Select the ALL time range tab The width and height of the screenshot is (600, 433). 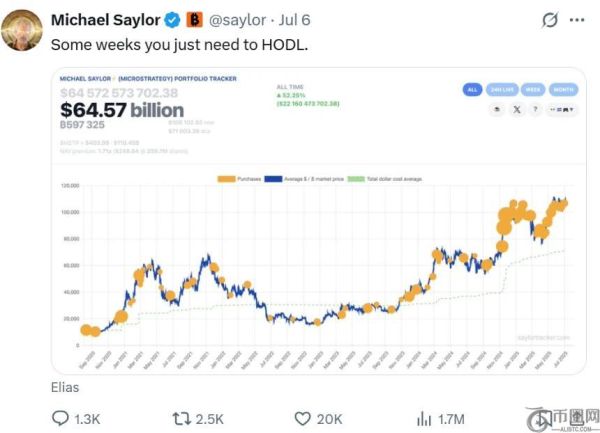tap(473, 90)
